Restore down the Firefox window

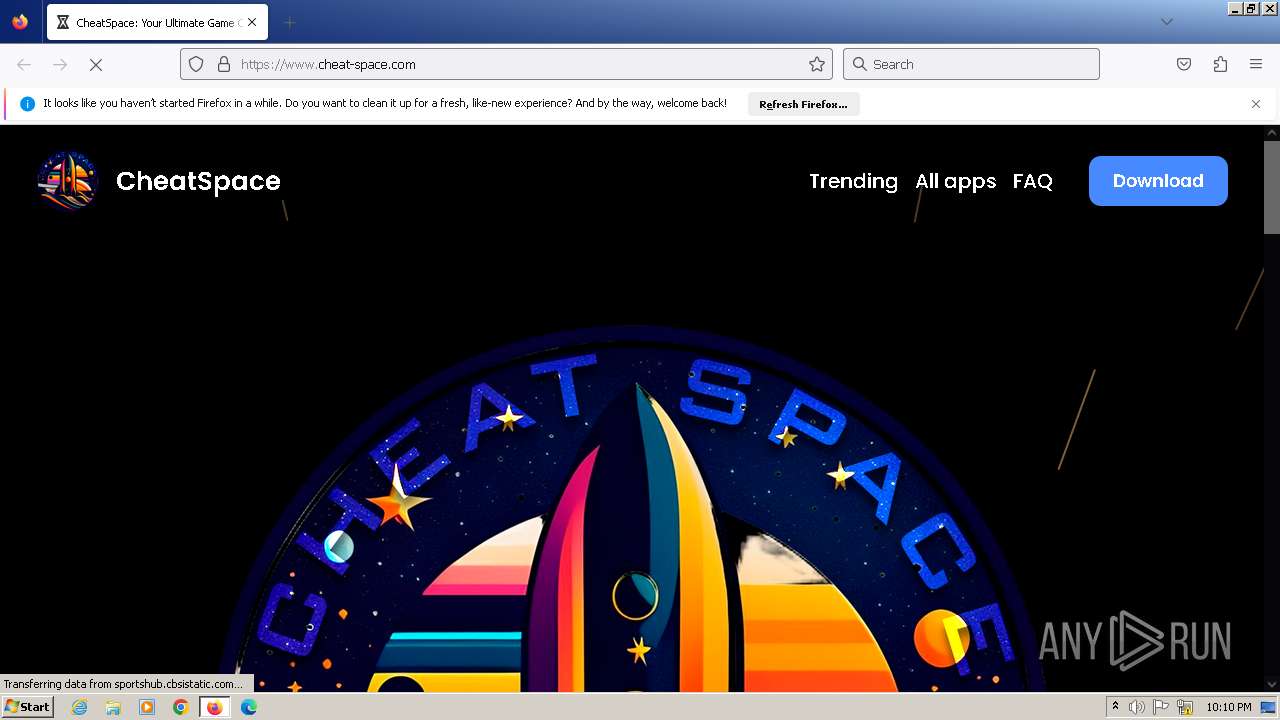(x=1251, y=8)
